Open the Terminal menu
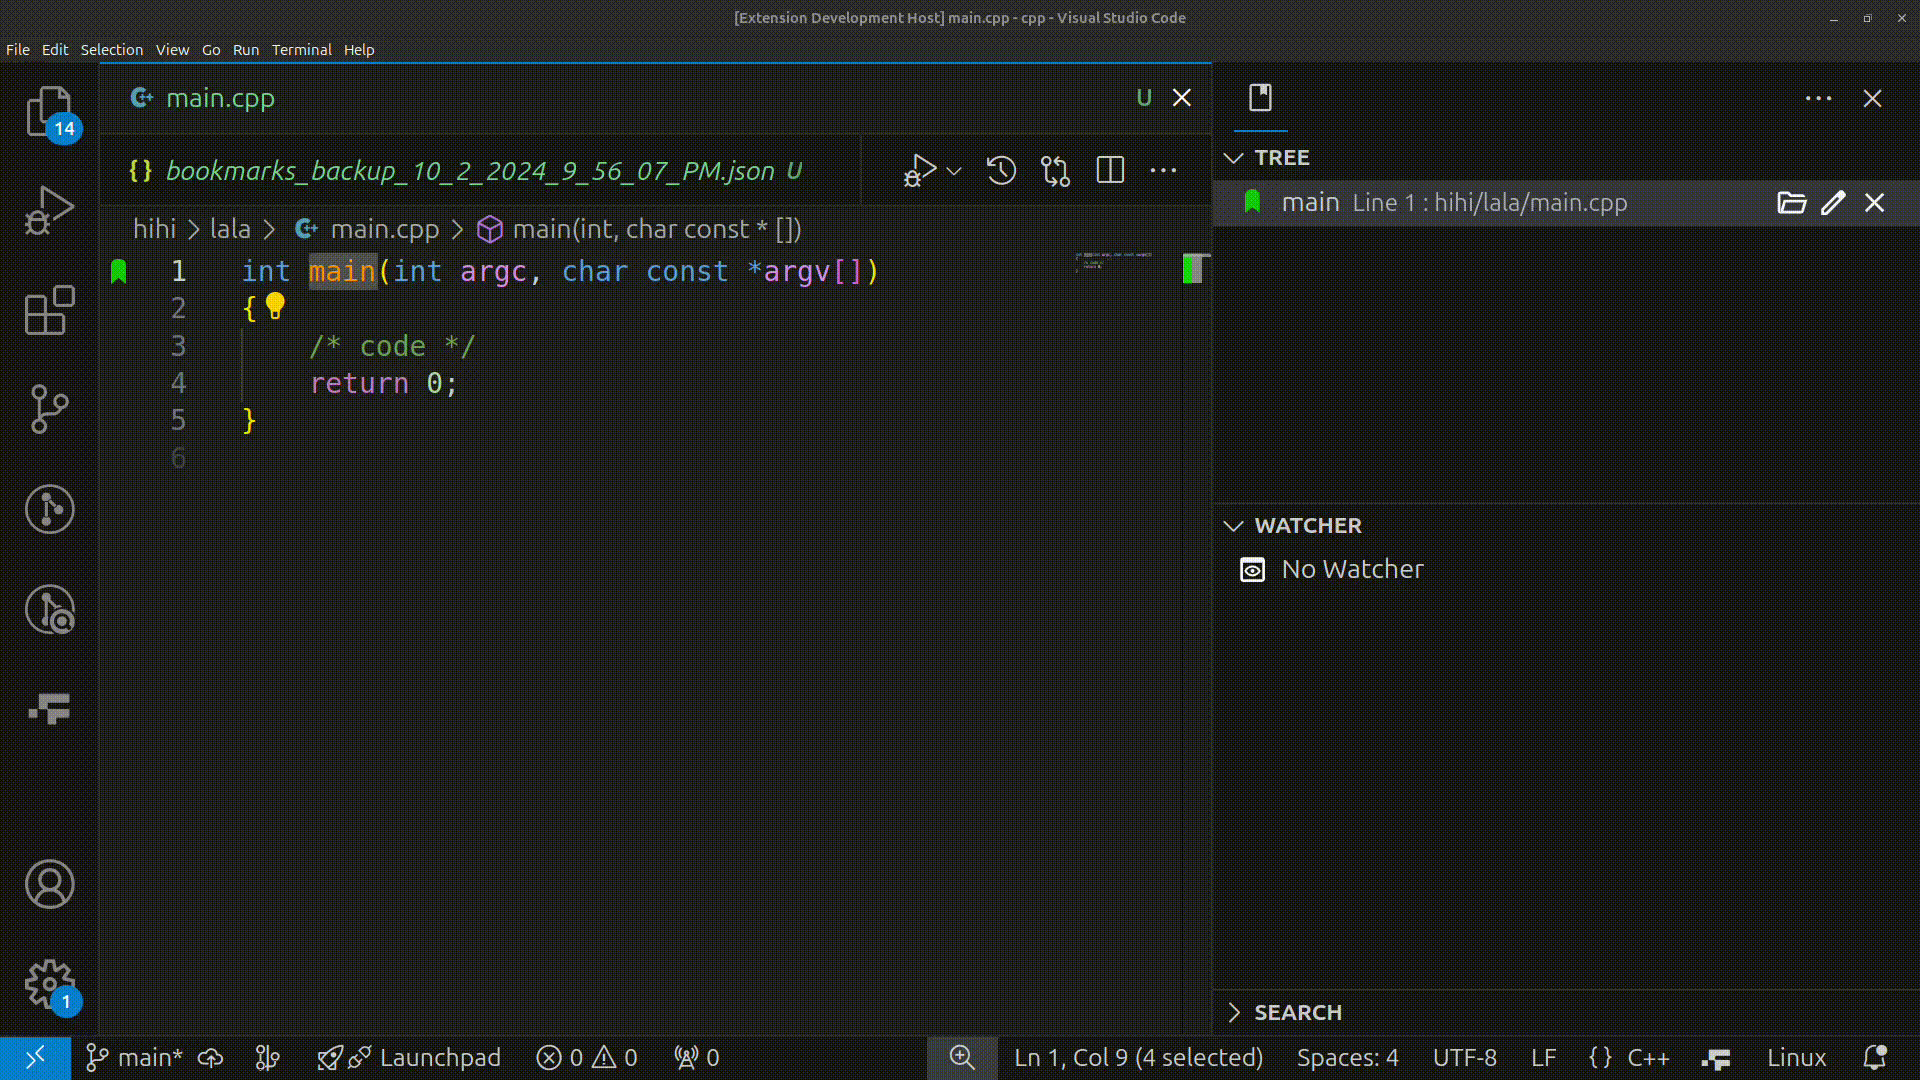This screenshot has height=1080, width=1920. point(301,50)
